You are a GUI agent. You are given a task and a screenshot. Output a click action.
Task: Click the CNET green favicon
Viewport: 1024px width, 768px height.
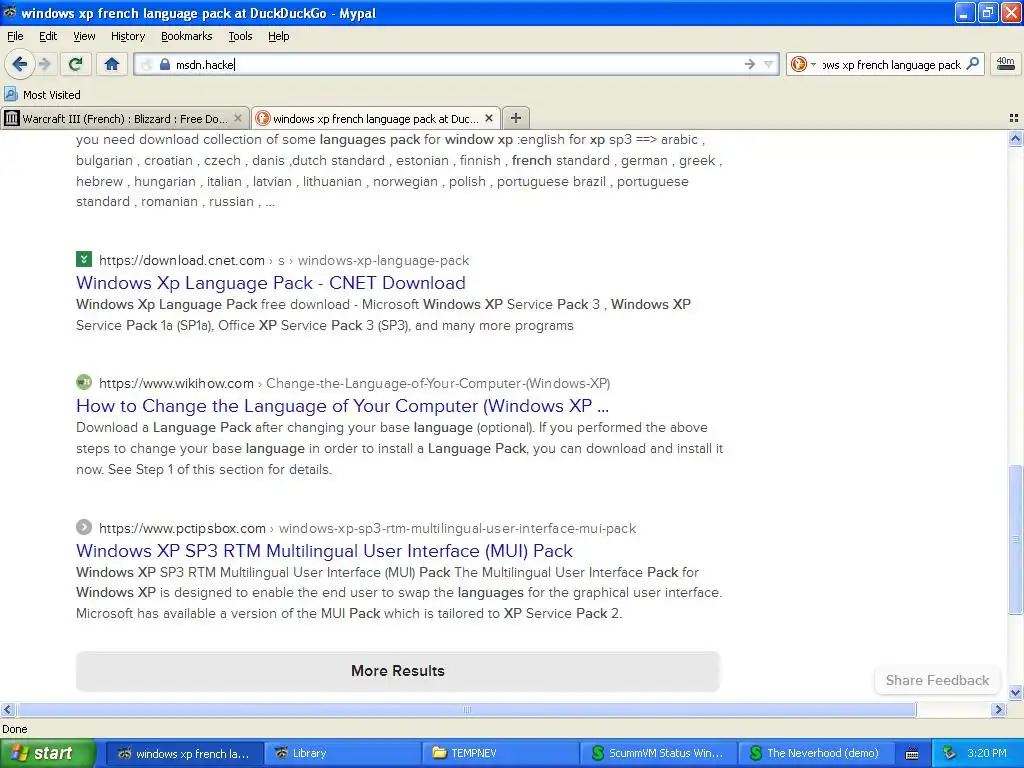click(x=84, y=259)
